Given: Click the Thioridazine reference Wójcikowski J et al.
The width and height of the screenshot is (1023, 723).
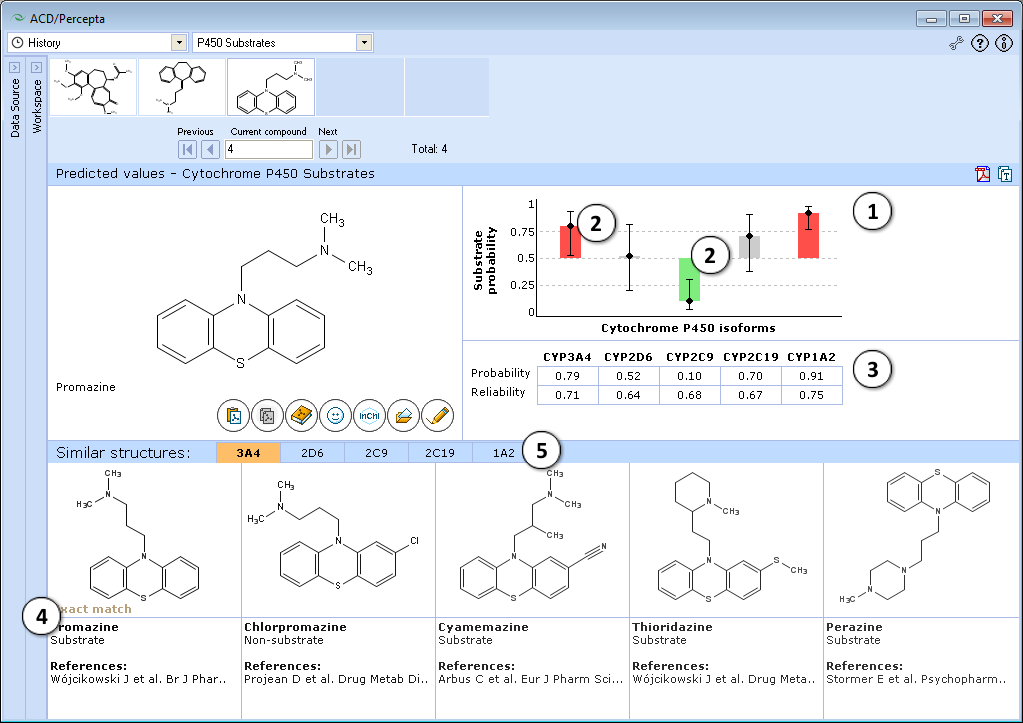Looking at the screenshot, I should pos(724,679).
